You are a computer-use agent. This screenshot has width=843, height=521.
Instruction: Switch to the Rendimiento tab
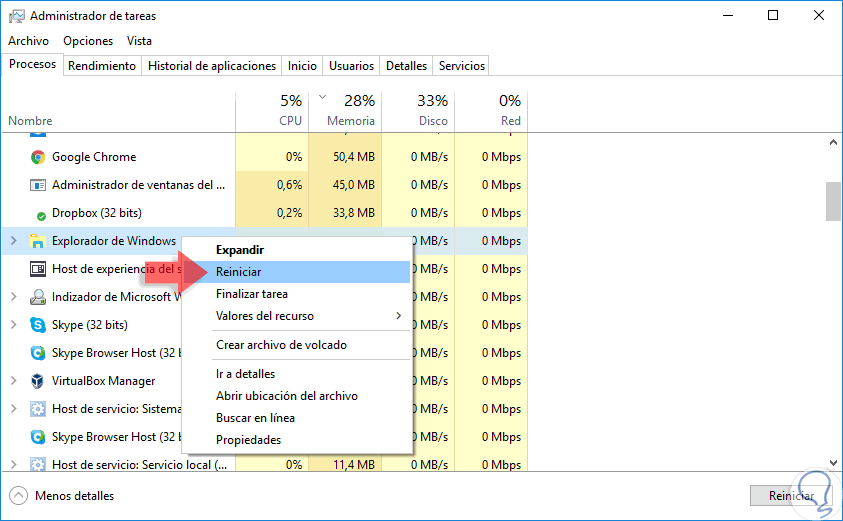pos(102,66)
